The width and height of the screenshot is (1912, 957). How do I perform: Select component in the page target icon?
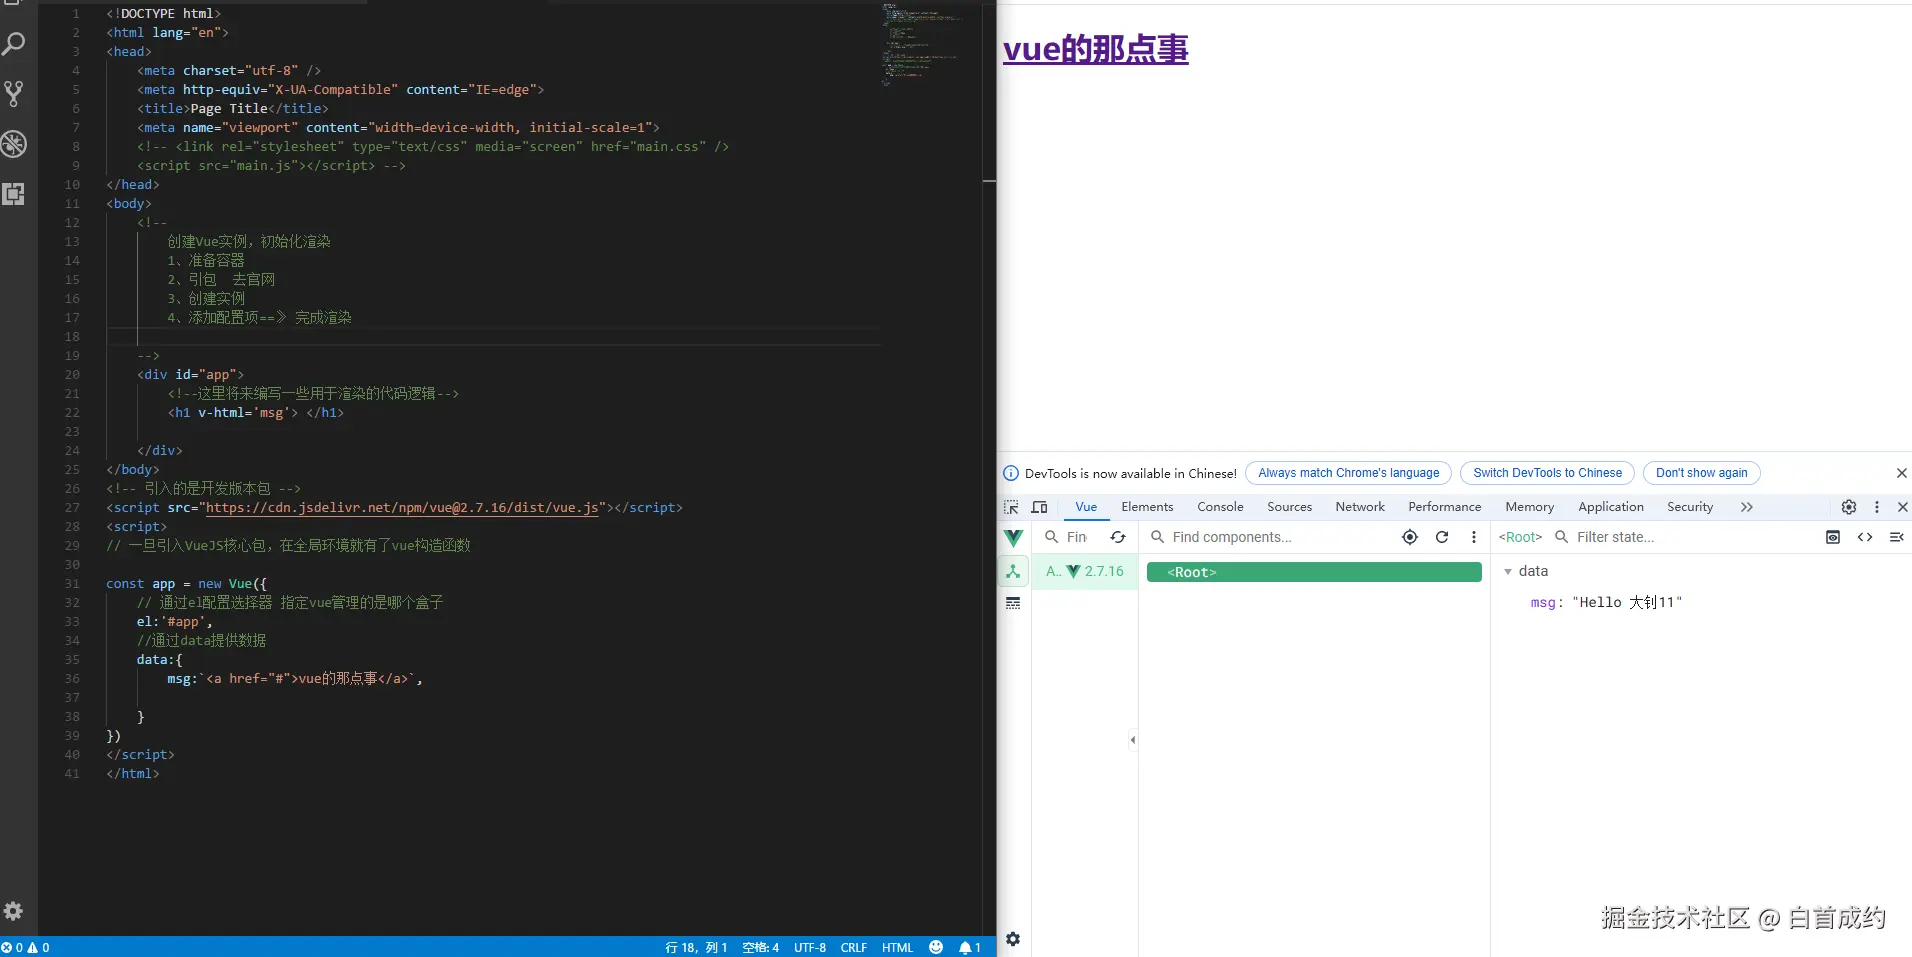click(x=1410, y=537)
